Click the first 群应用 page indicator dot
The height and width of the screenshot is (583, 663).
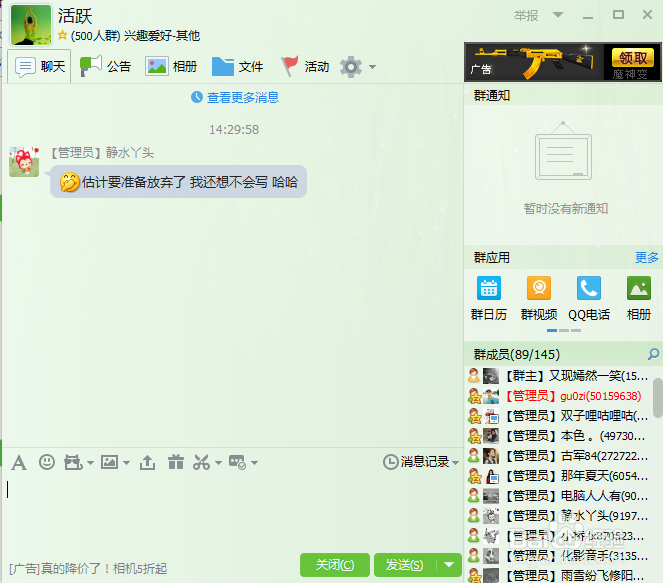tap(551, 331)
